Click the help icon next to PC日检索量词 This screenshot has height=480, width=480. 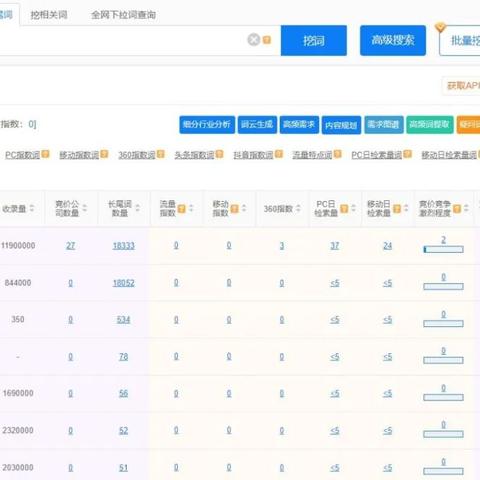[x=407, y=154]
